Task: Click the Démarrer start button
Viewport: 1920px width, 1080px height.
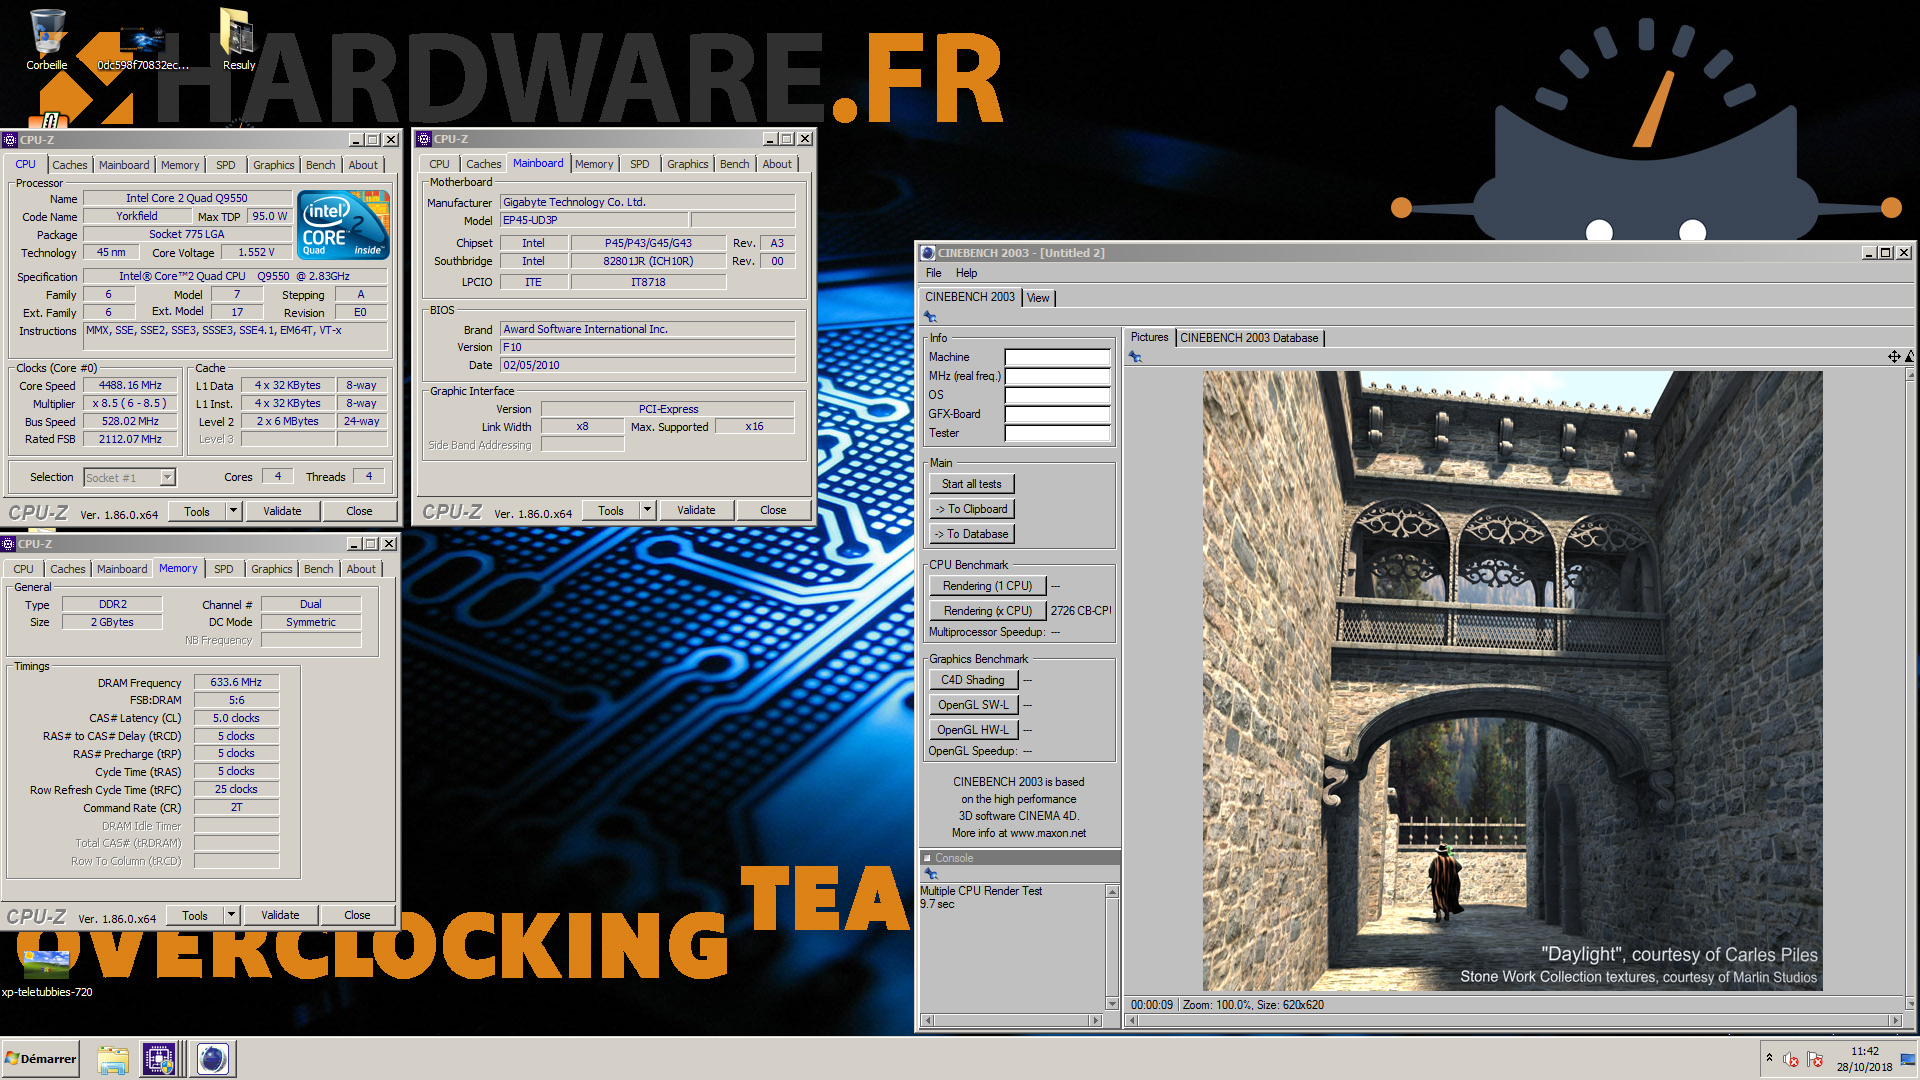Action: pyautogui.click(x=40, y=1058)
